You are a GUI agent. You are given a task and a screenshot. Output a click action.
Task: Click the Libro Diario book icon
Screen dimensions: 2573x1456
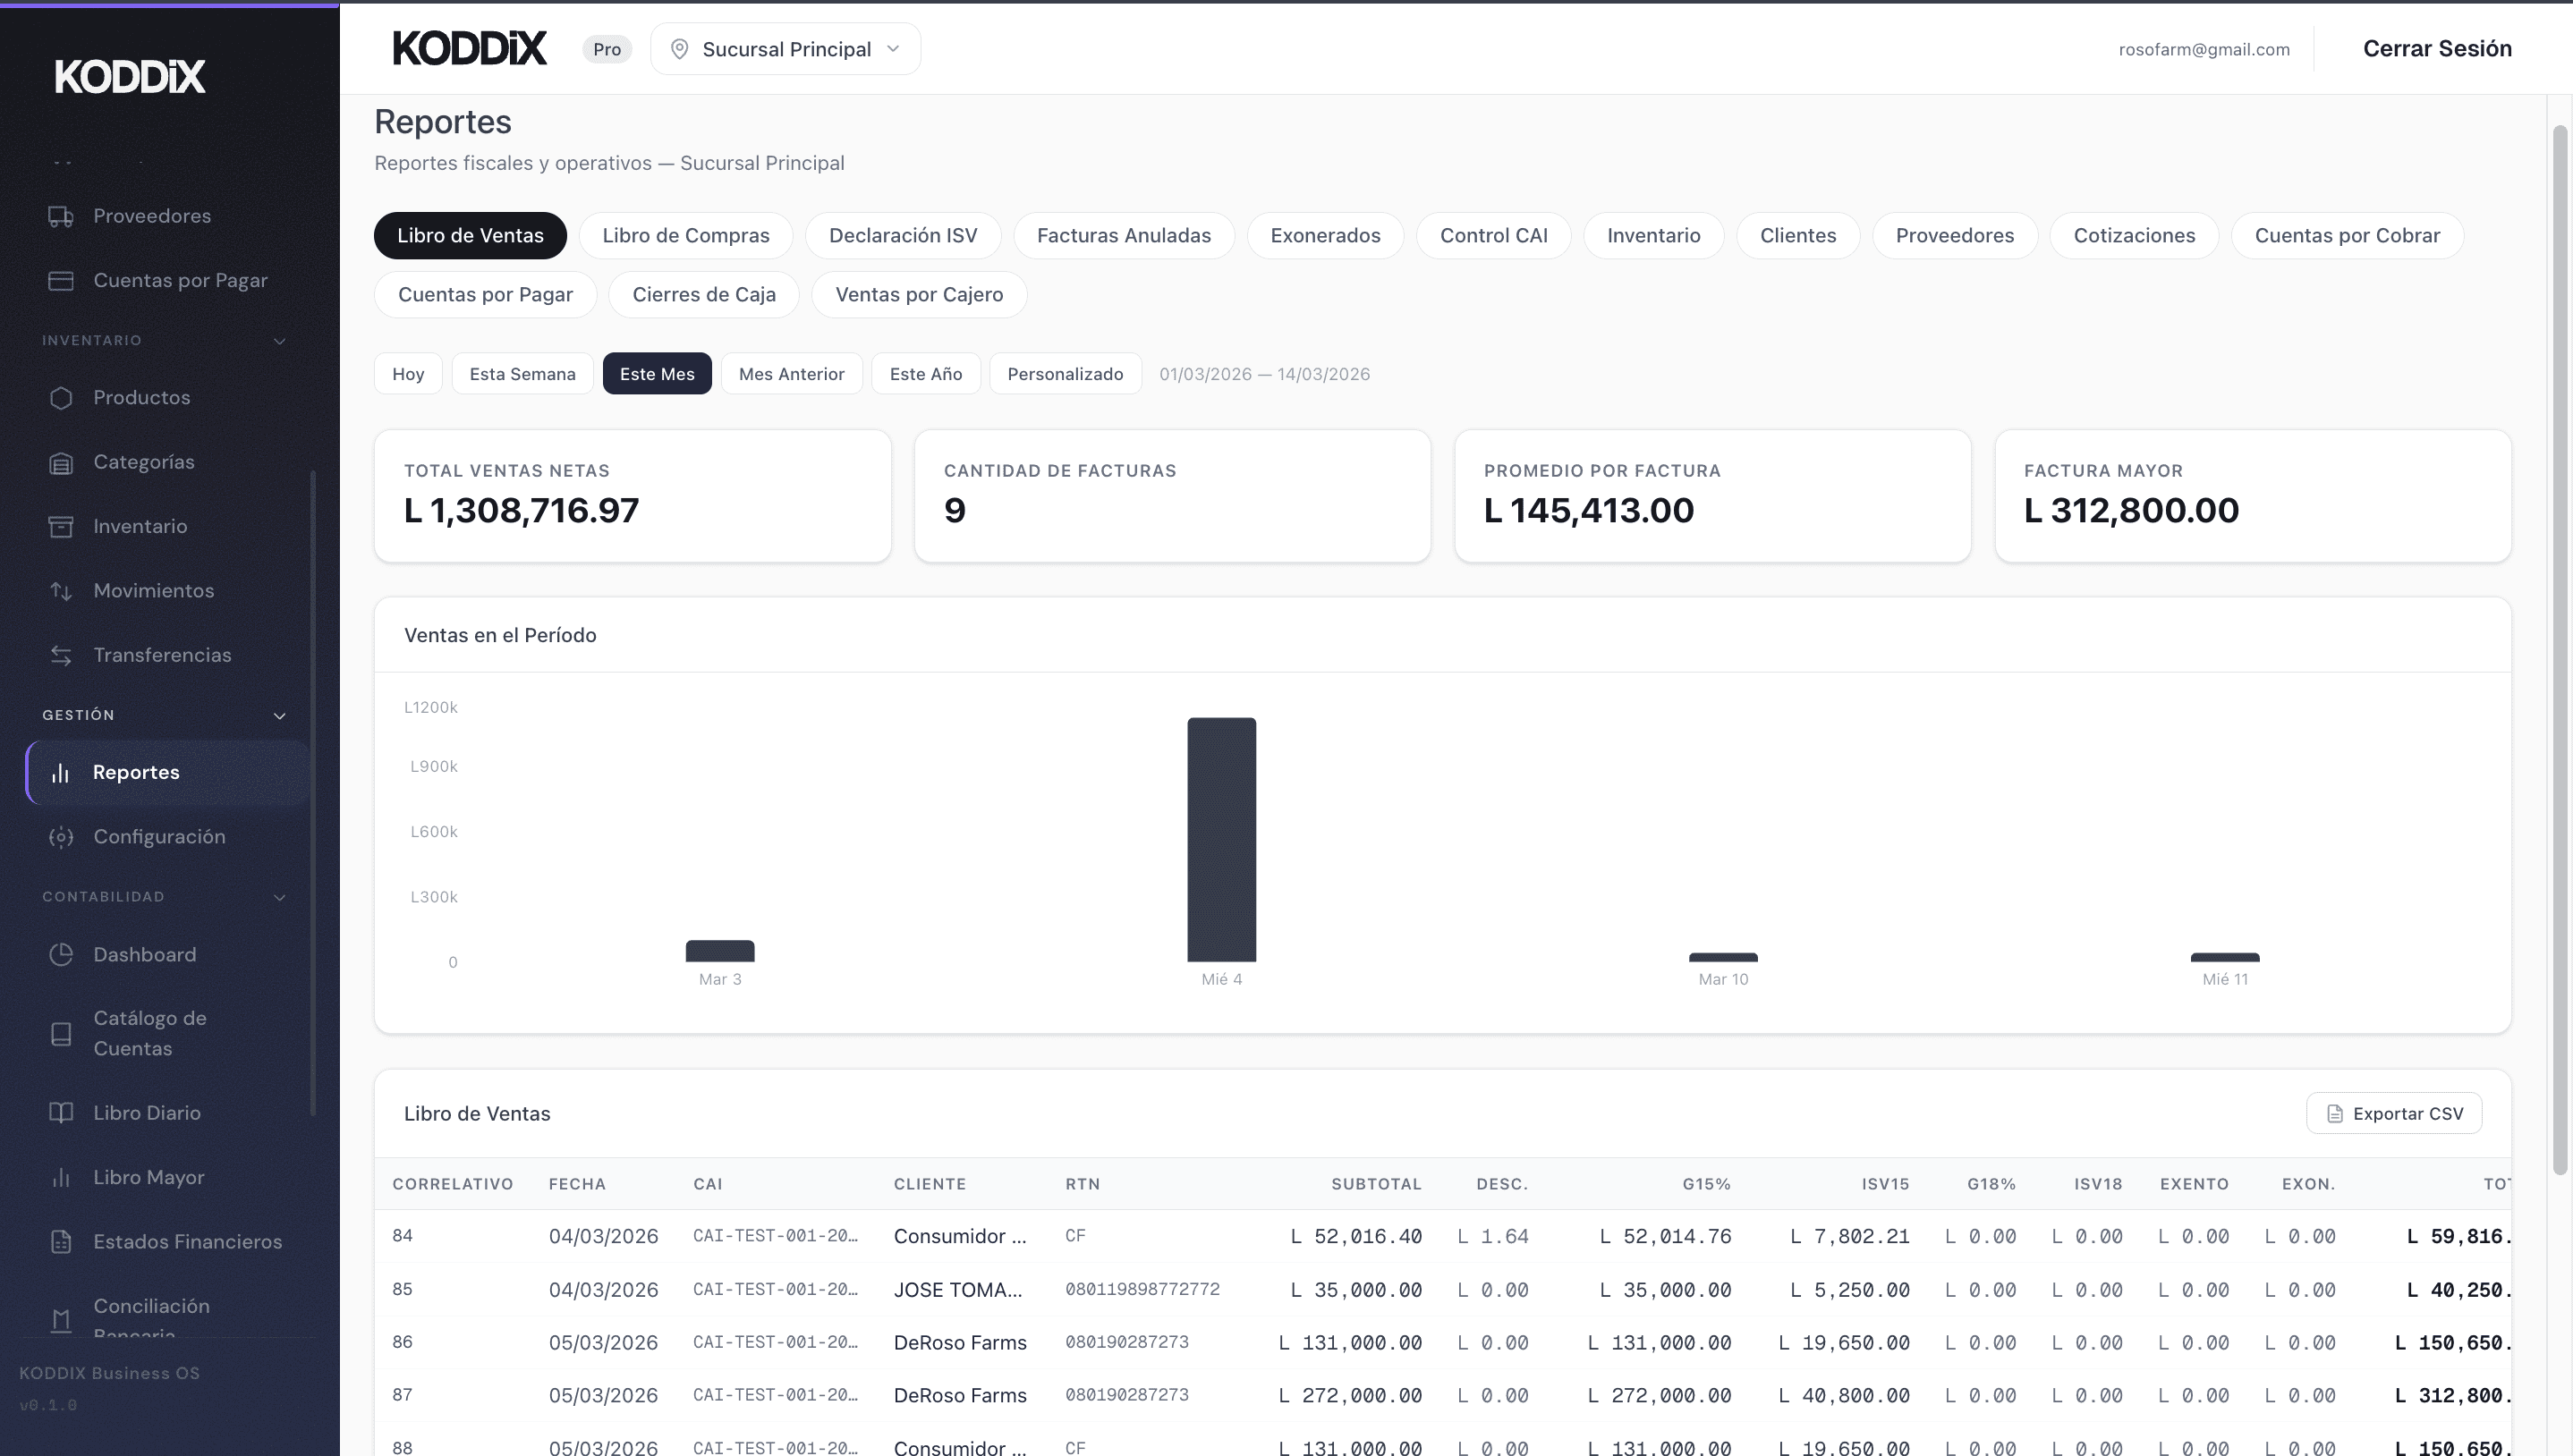coord(61,1113)
